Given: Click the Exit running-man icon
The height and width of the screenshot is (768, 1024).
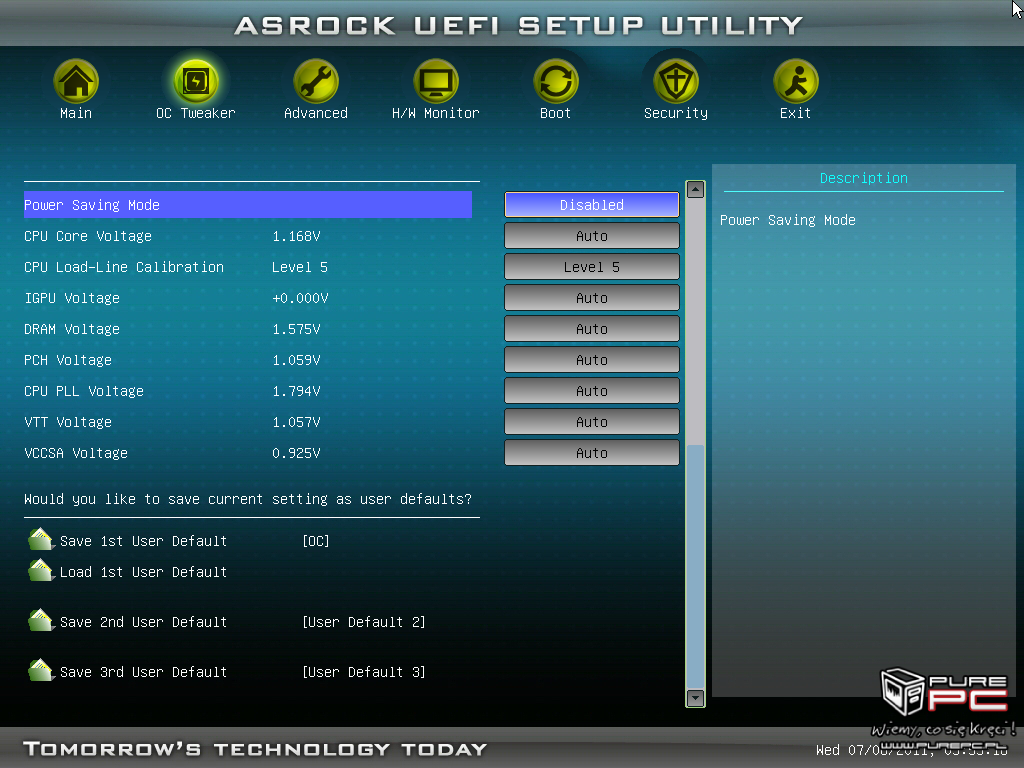Looking at the screenshot, I should pos(795,81).
